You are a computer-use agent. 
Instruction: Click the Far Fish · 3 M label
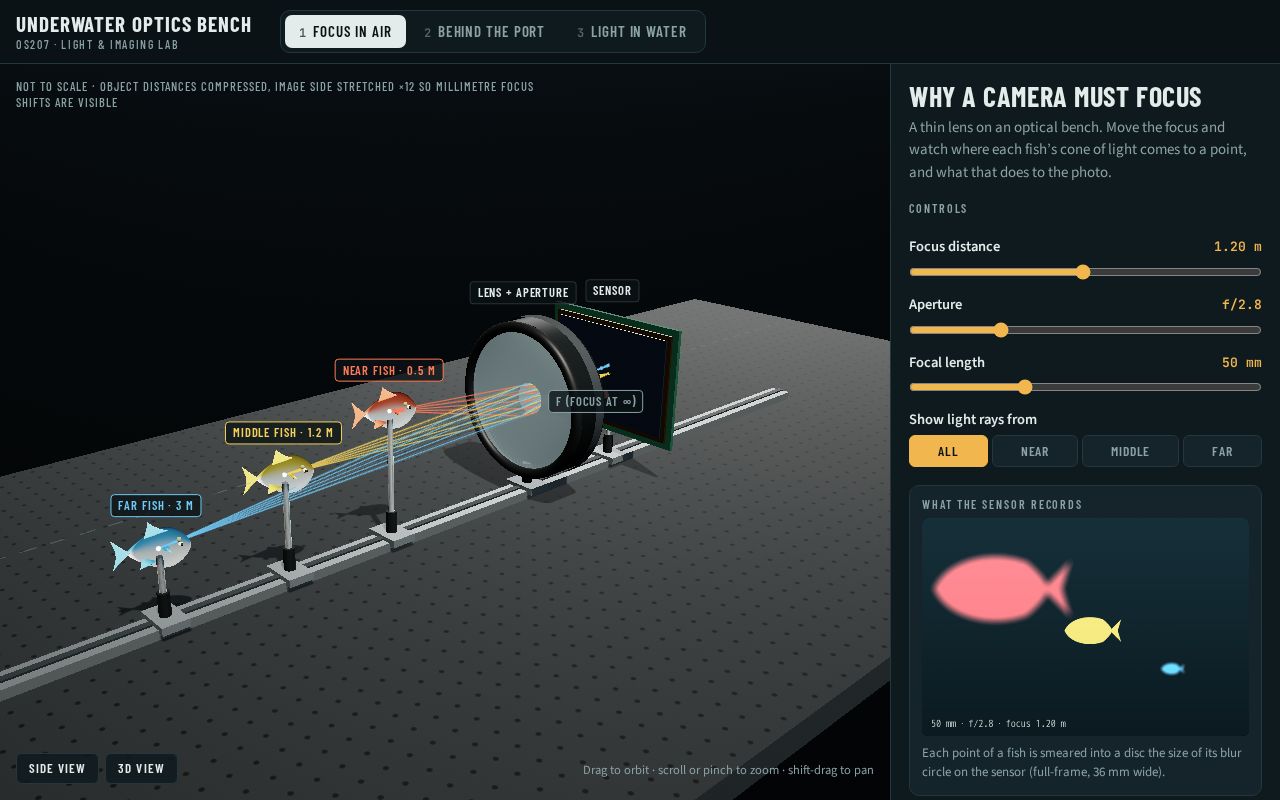coord(156,505)
